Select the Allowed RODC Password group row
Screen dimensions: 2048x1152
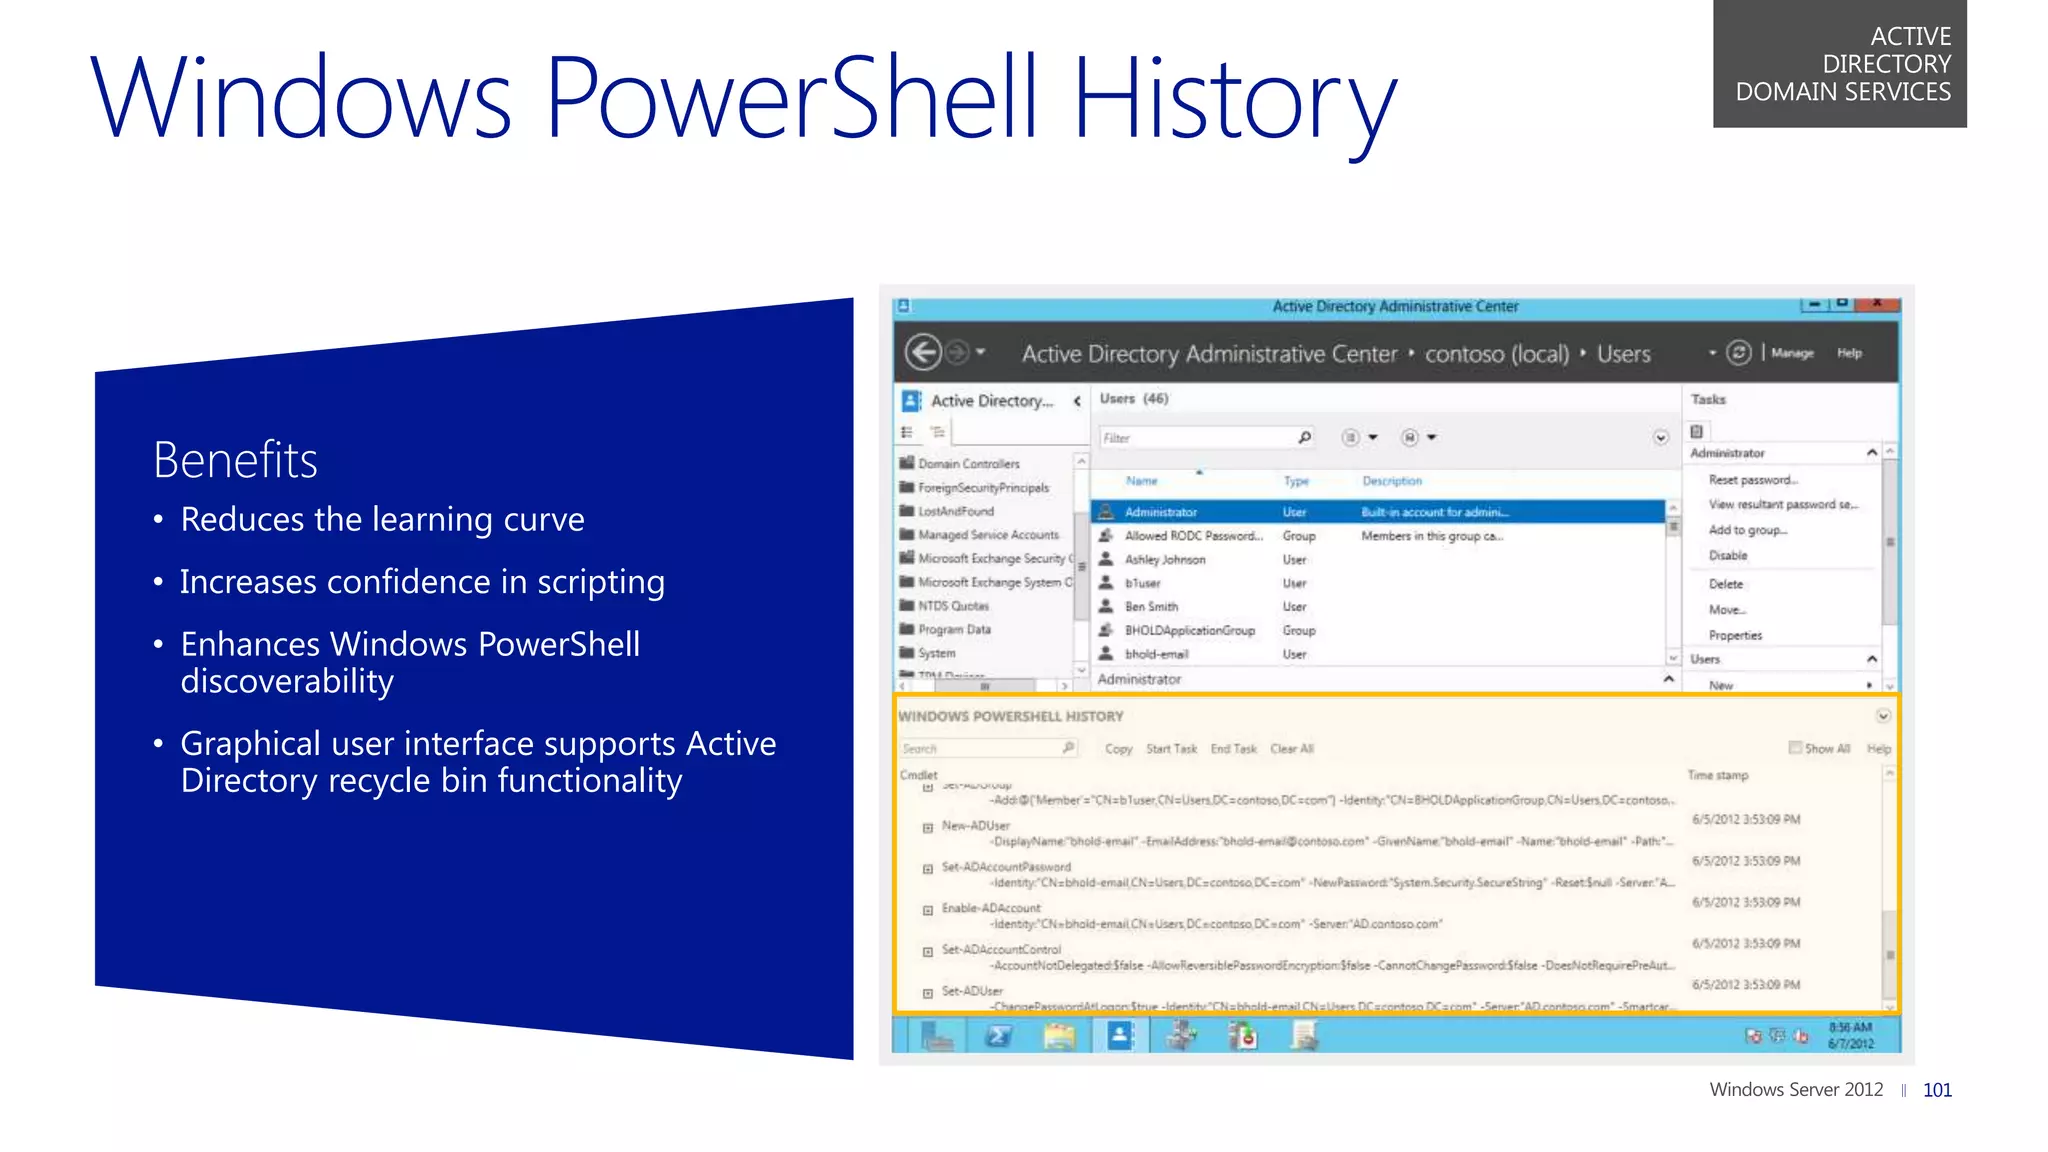coord(1377,536)
